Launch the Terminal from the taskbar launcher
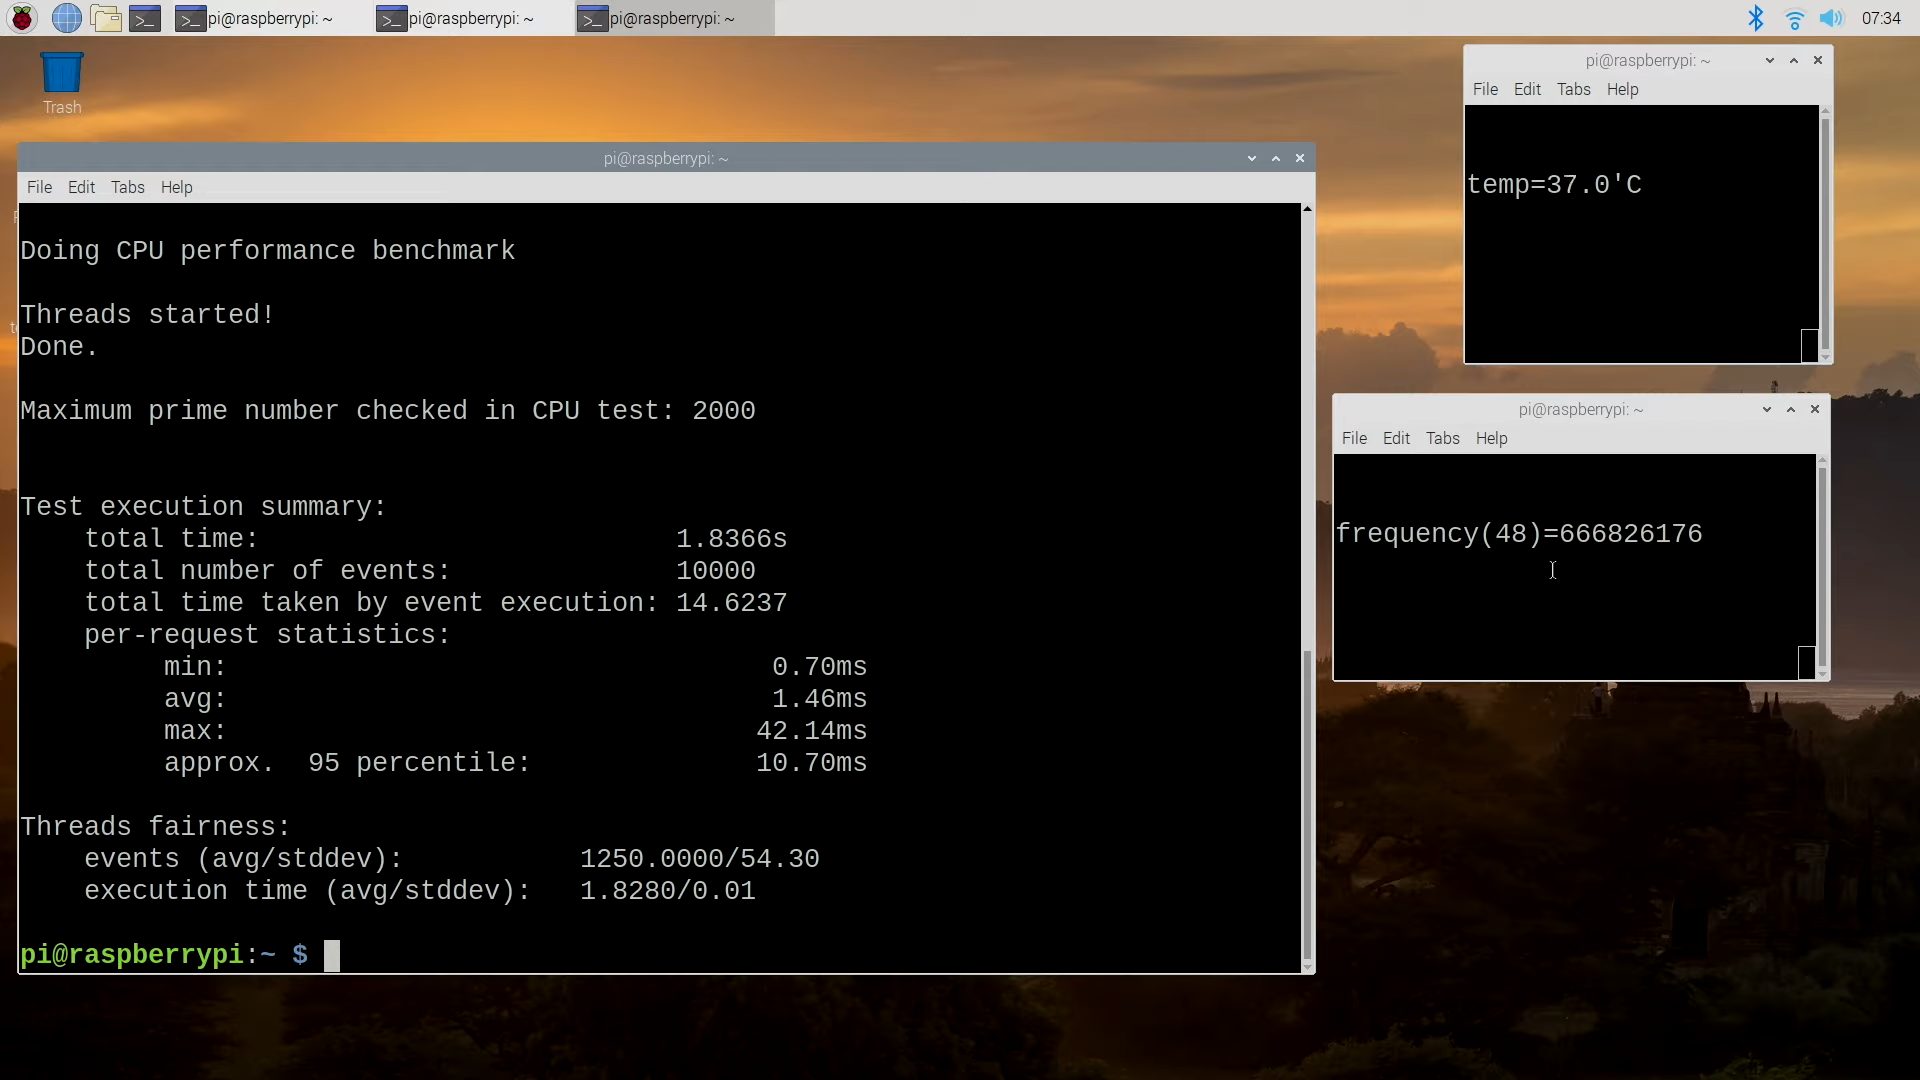Viewport: 1920px width, 1080px height. pyautogui.click(x=145, y=18)
